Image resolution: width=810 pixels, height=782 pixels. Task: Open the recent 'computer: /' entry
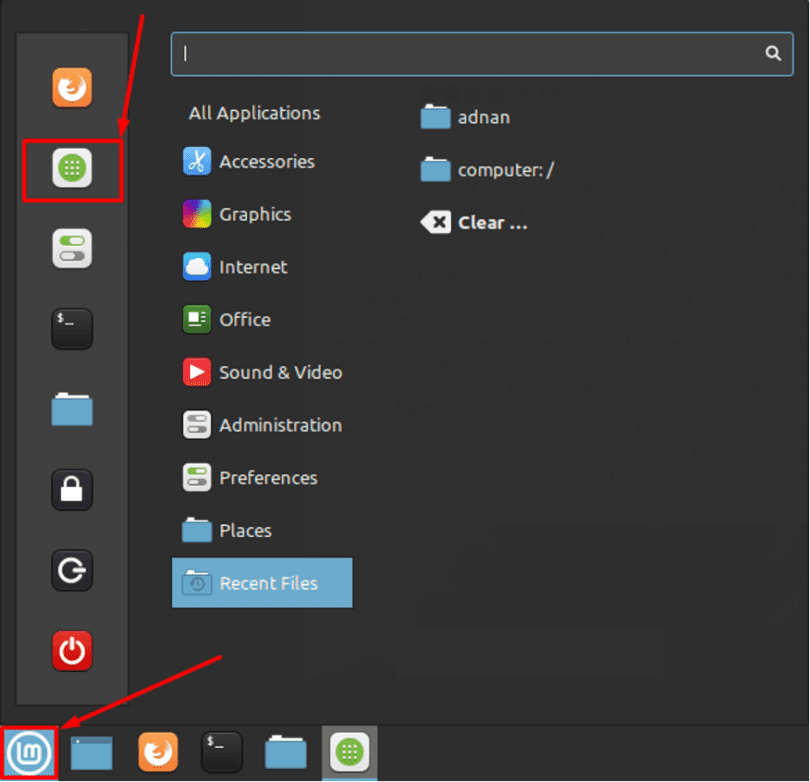point(487,170)
